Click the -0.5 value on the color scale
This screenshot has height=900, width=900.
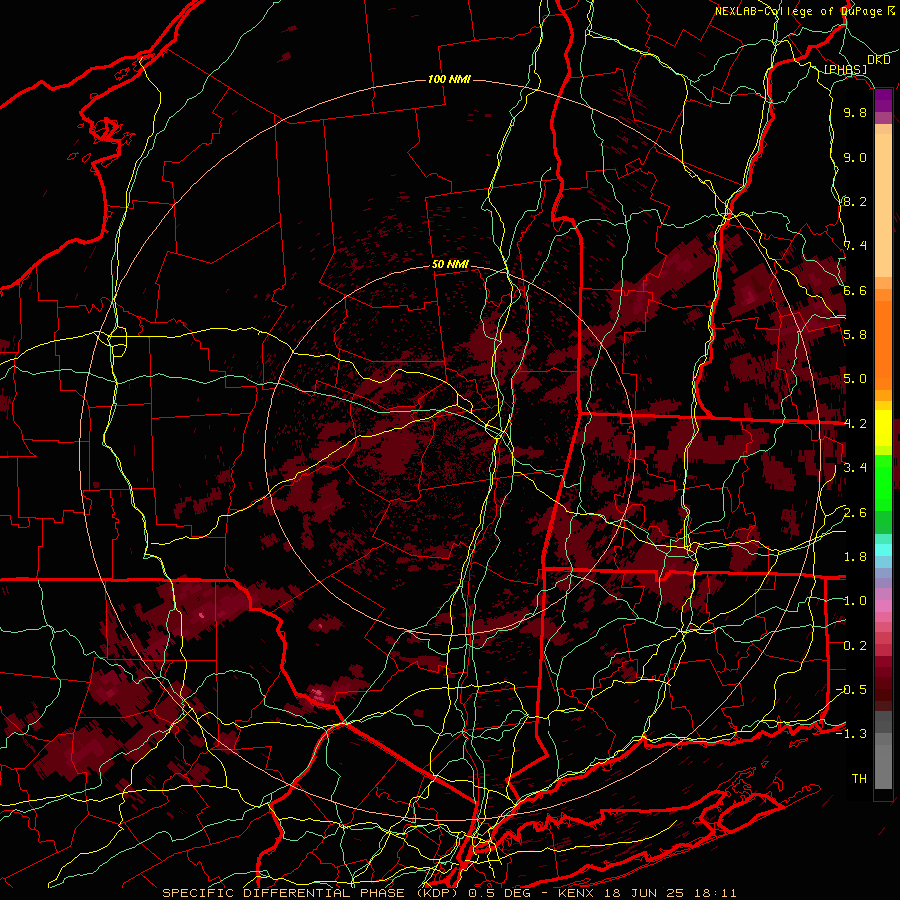(851, 690)
